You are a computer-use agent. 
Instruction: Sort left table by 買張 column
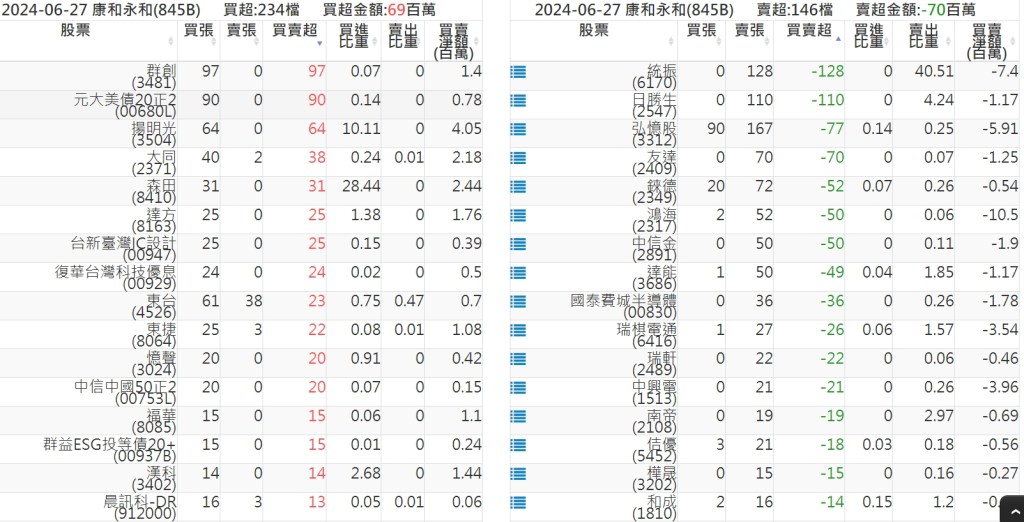(198, 31)
